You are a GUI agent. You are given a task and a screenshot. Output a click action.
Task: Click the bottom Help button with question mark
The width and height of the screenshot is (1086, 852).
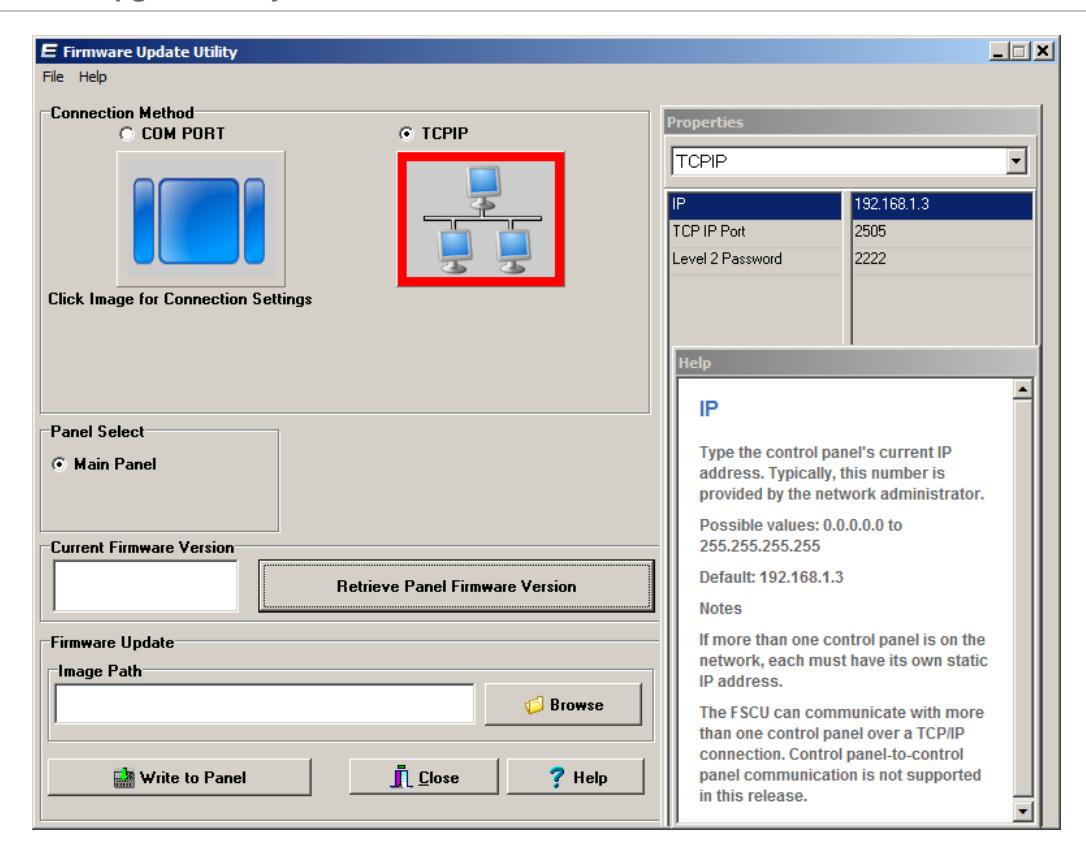576,777
